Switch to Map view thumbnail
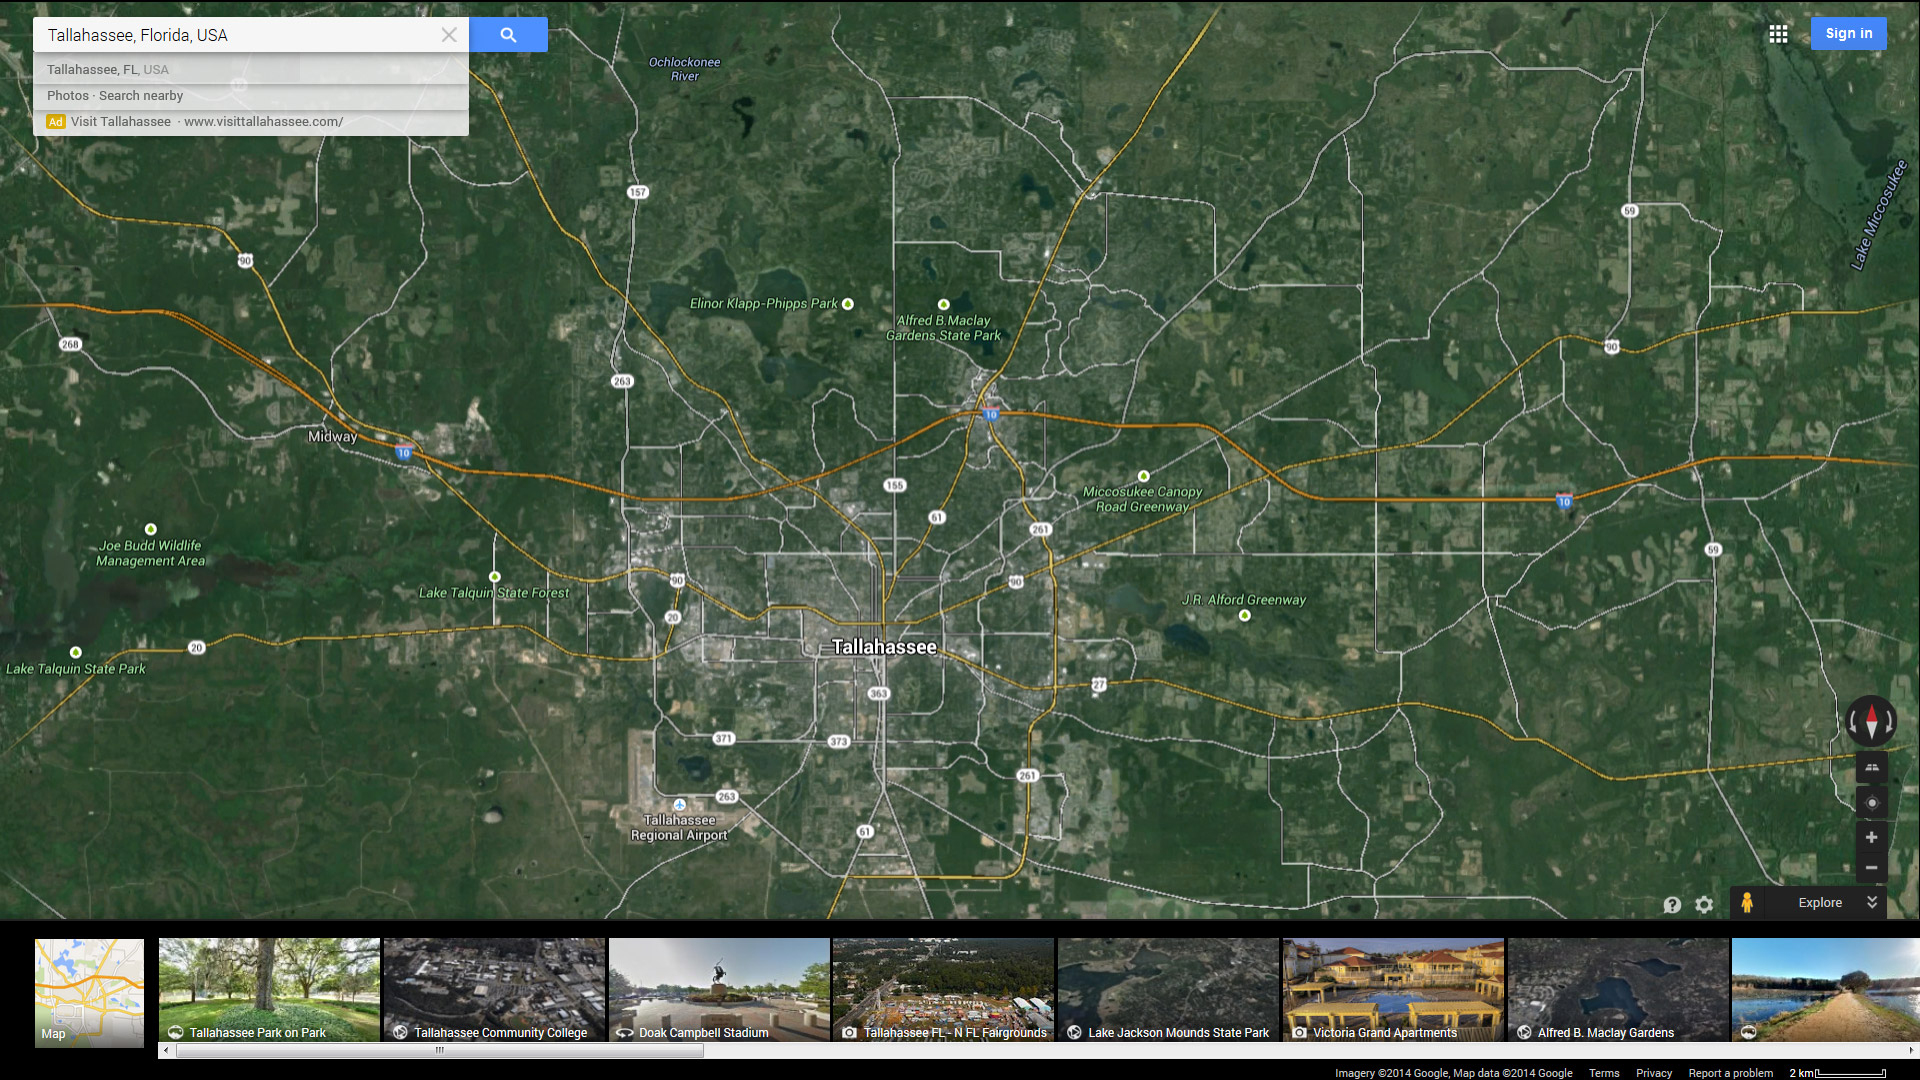The height and width of the screenshot is (1080, 1920). (89, 992)
